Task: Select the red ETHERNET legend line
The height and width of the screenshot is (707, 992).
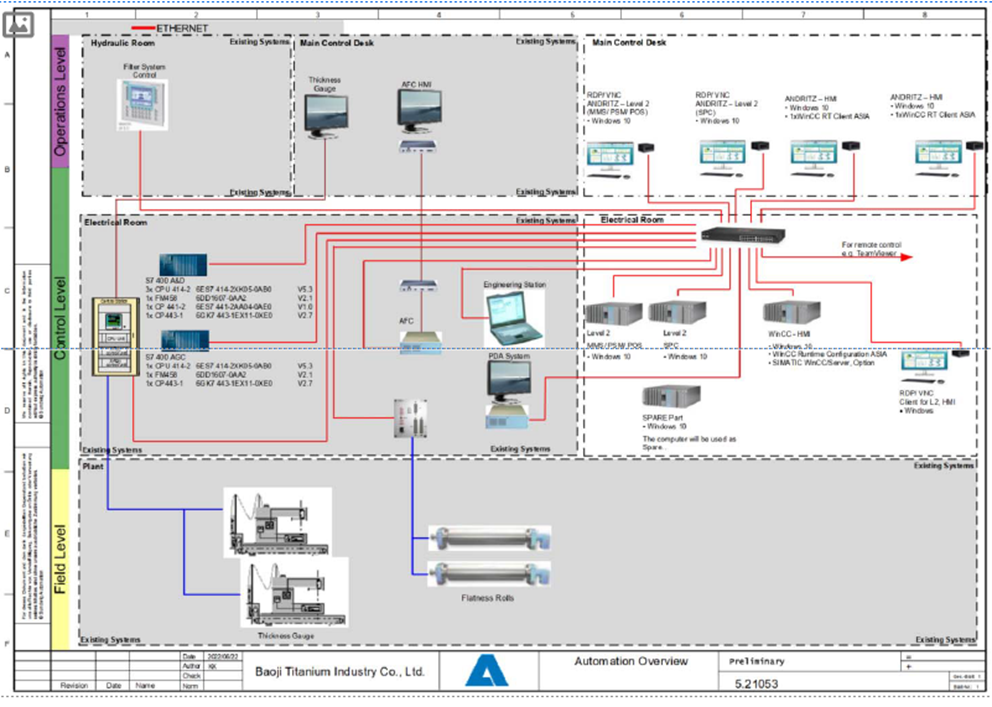Action: tap(143, 29)
